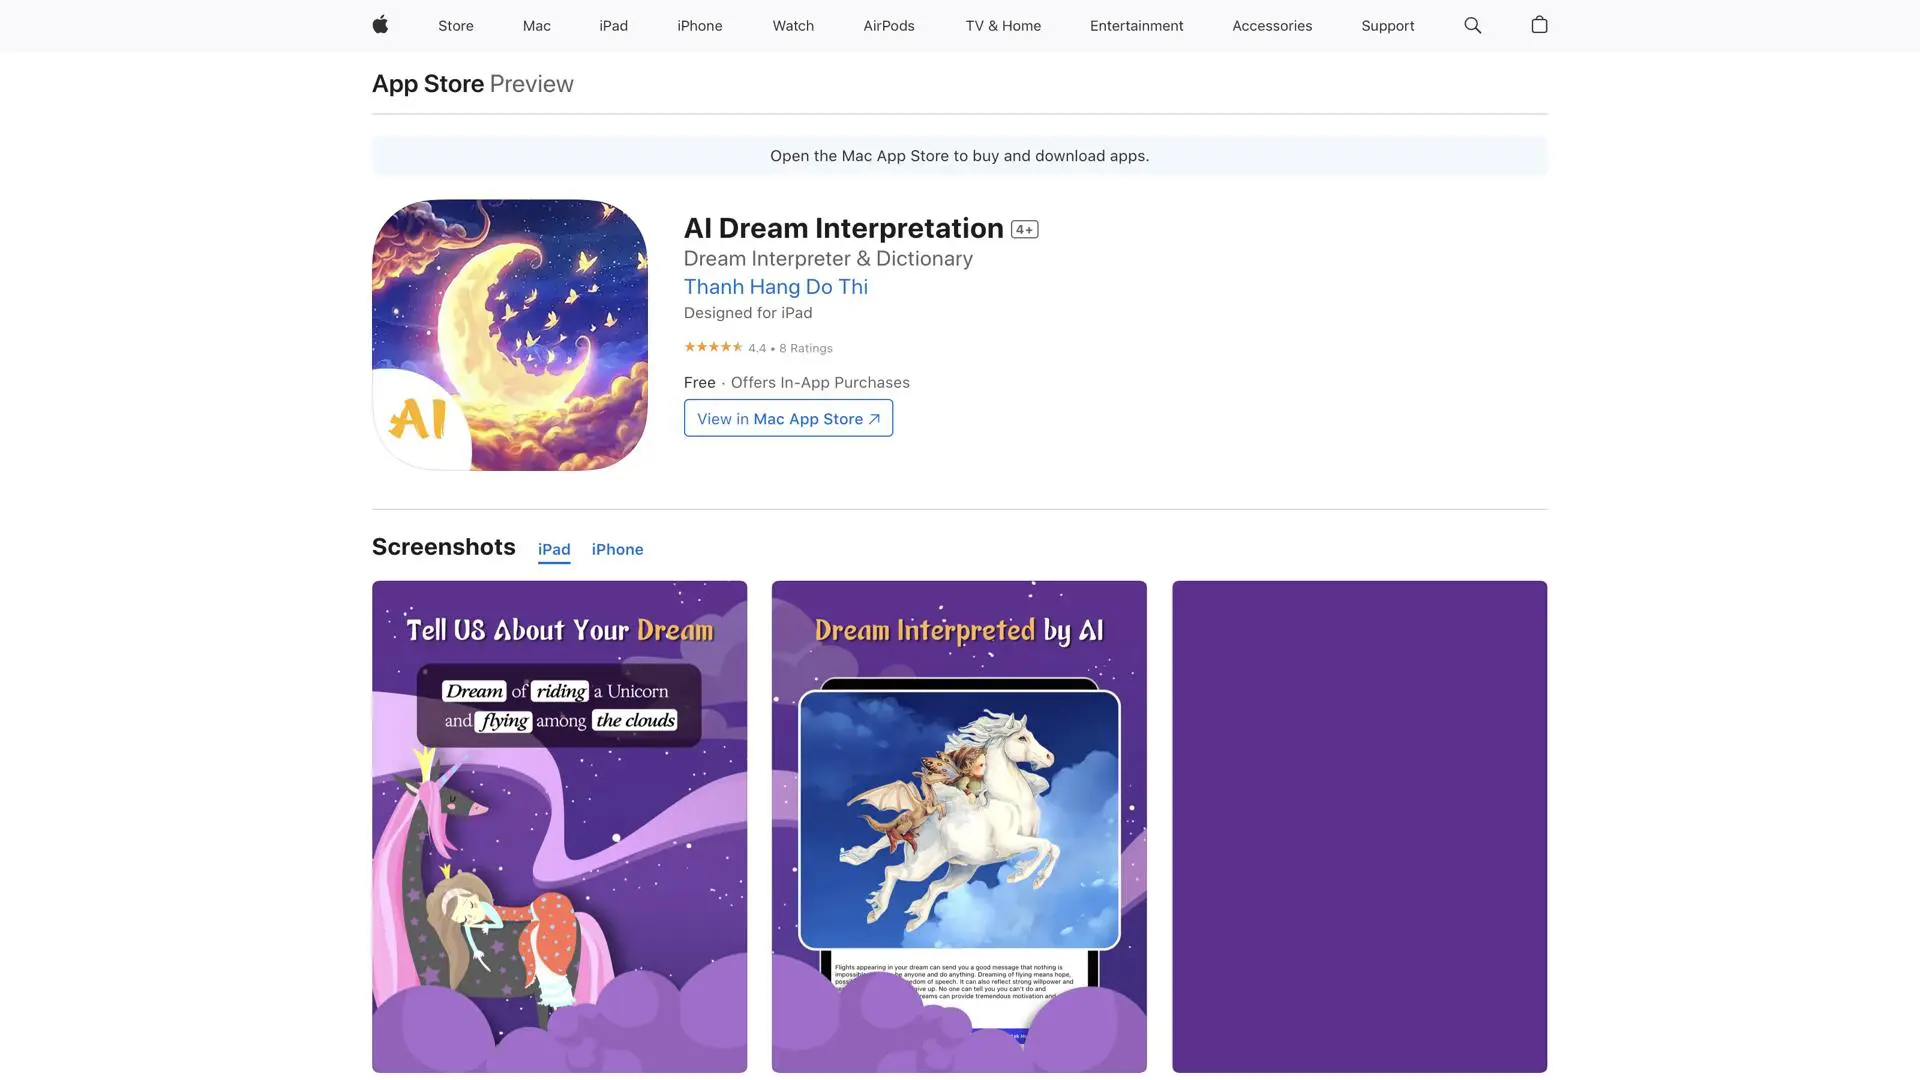Click the 4.4 star rating display
The width and height of the screenshot is (1920, 1080).
click(757, 347)
